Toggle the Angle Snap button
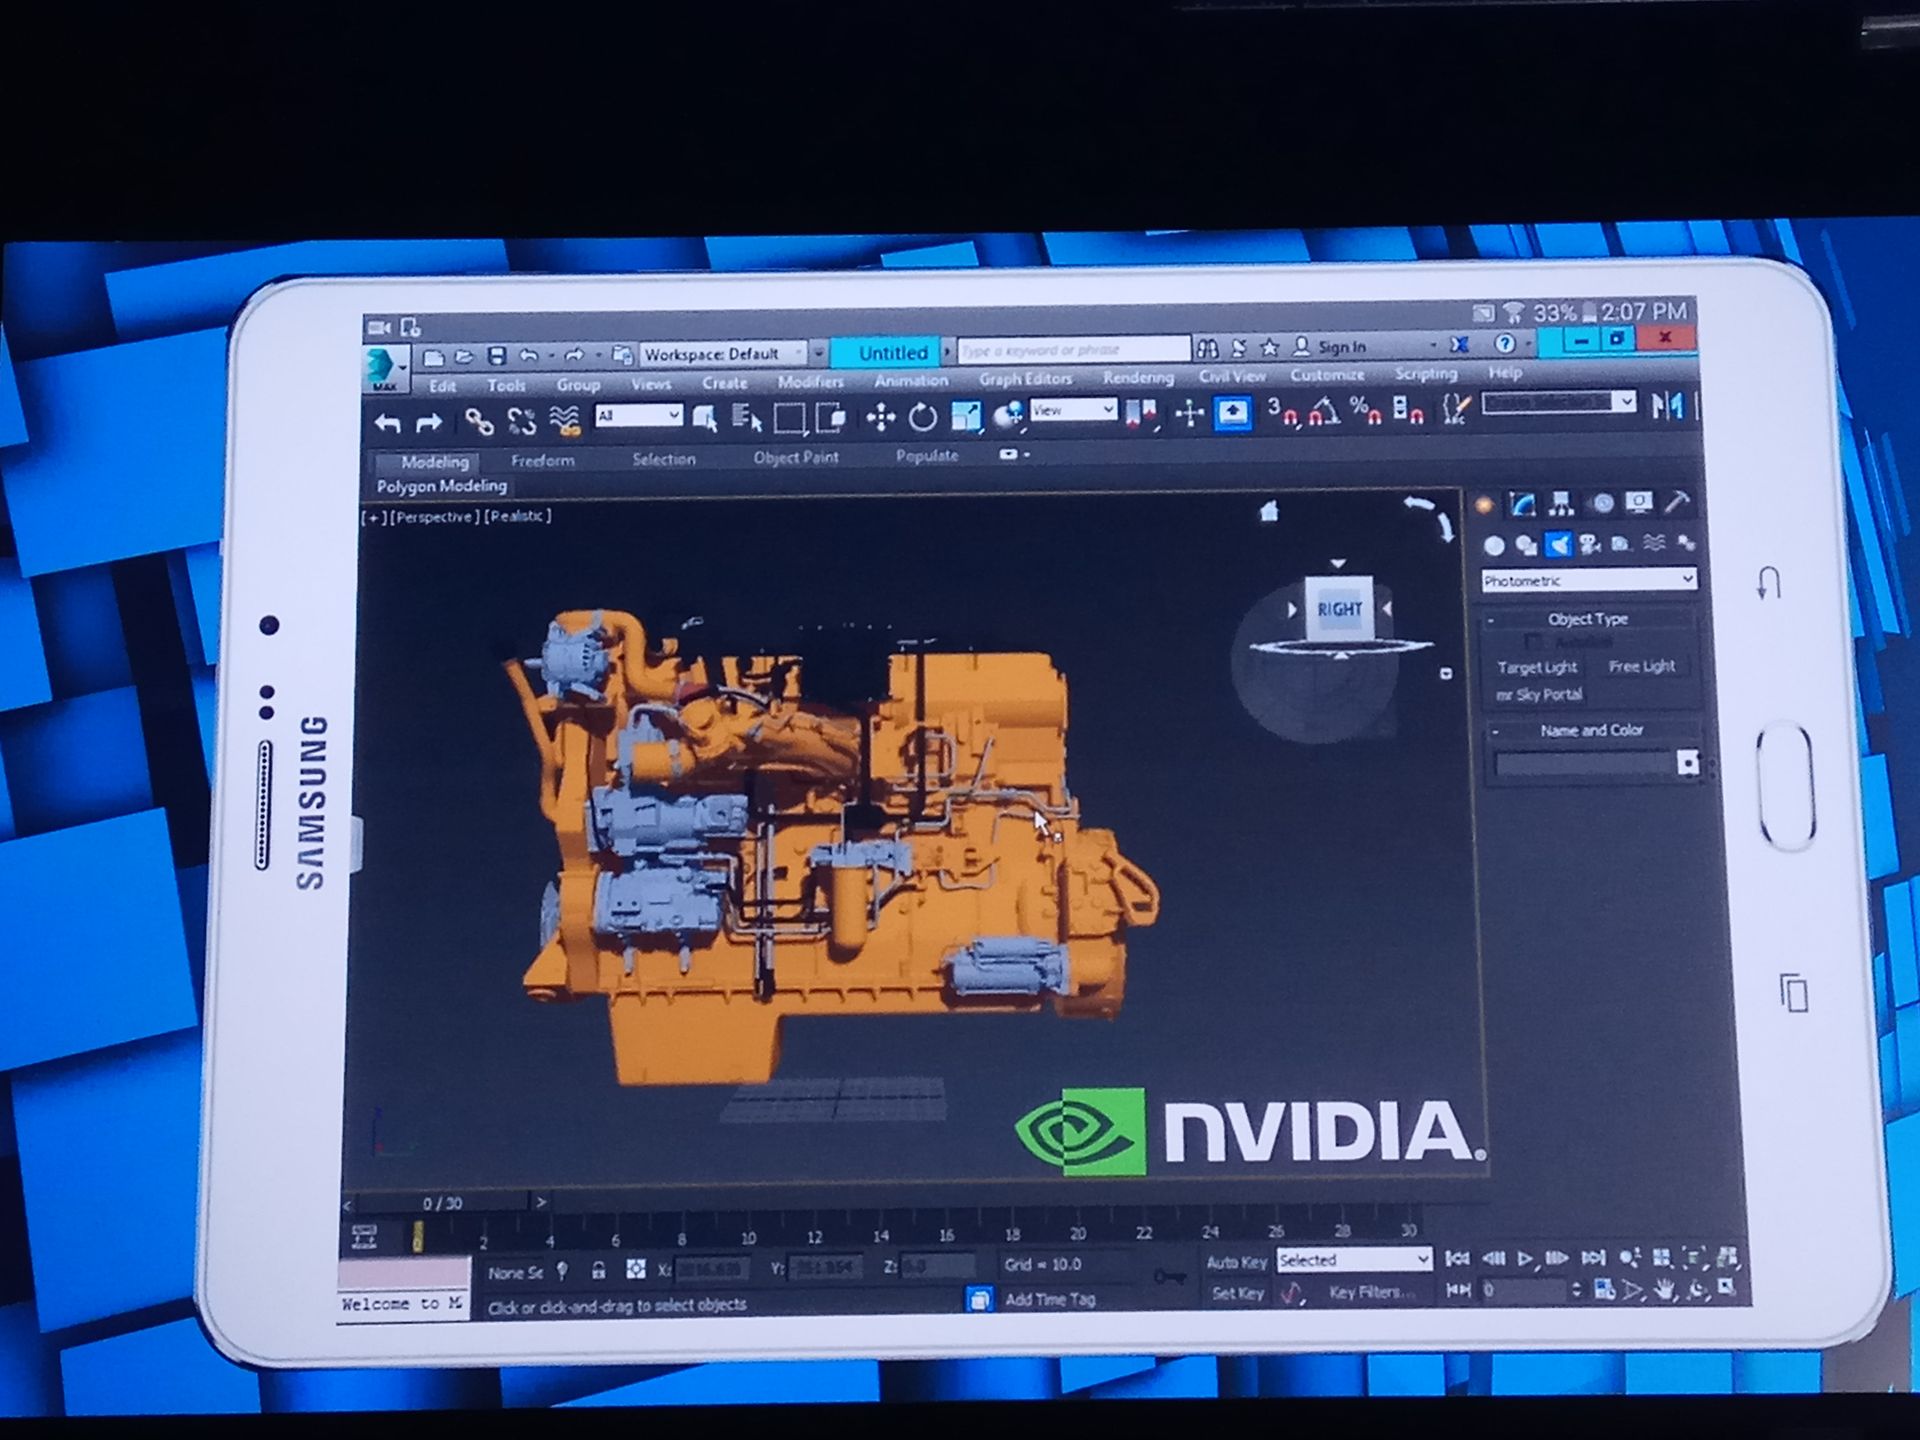This screenshot has width=1920, height=1440. pyautogui.click(x=1324, y=410)
